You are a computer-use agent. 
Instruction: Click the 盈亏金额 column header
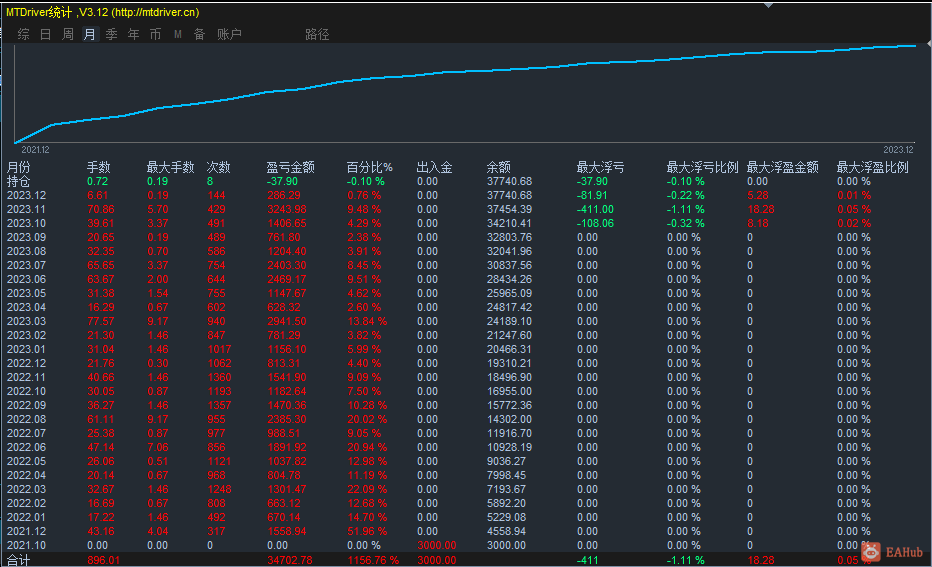pyautogui.click(x=290, y=167)
